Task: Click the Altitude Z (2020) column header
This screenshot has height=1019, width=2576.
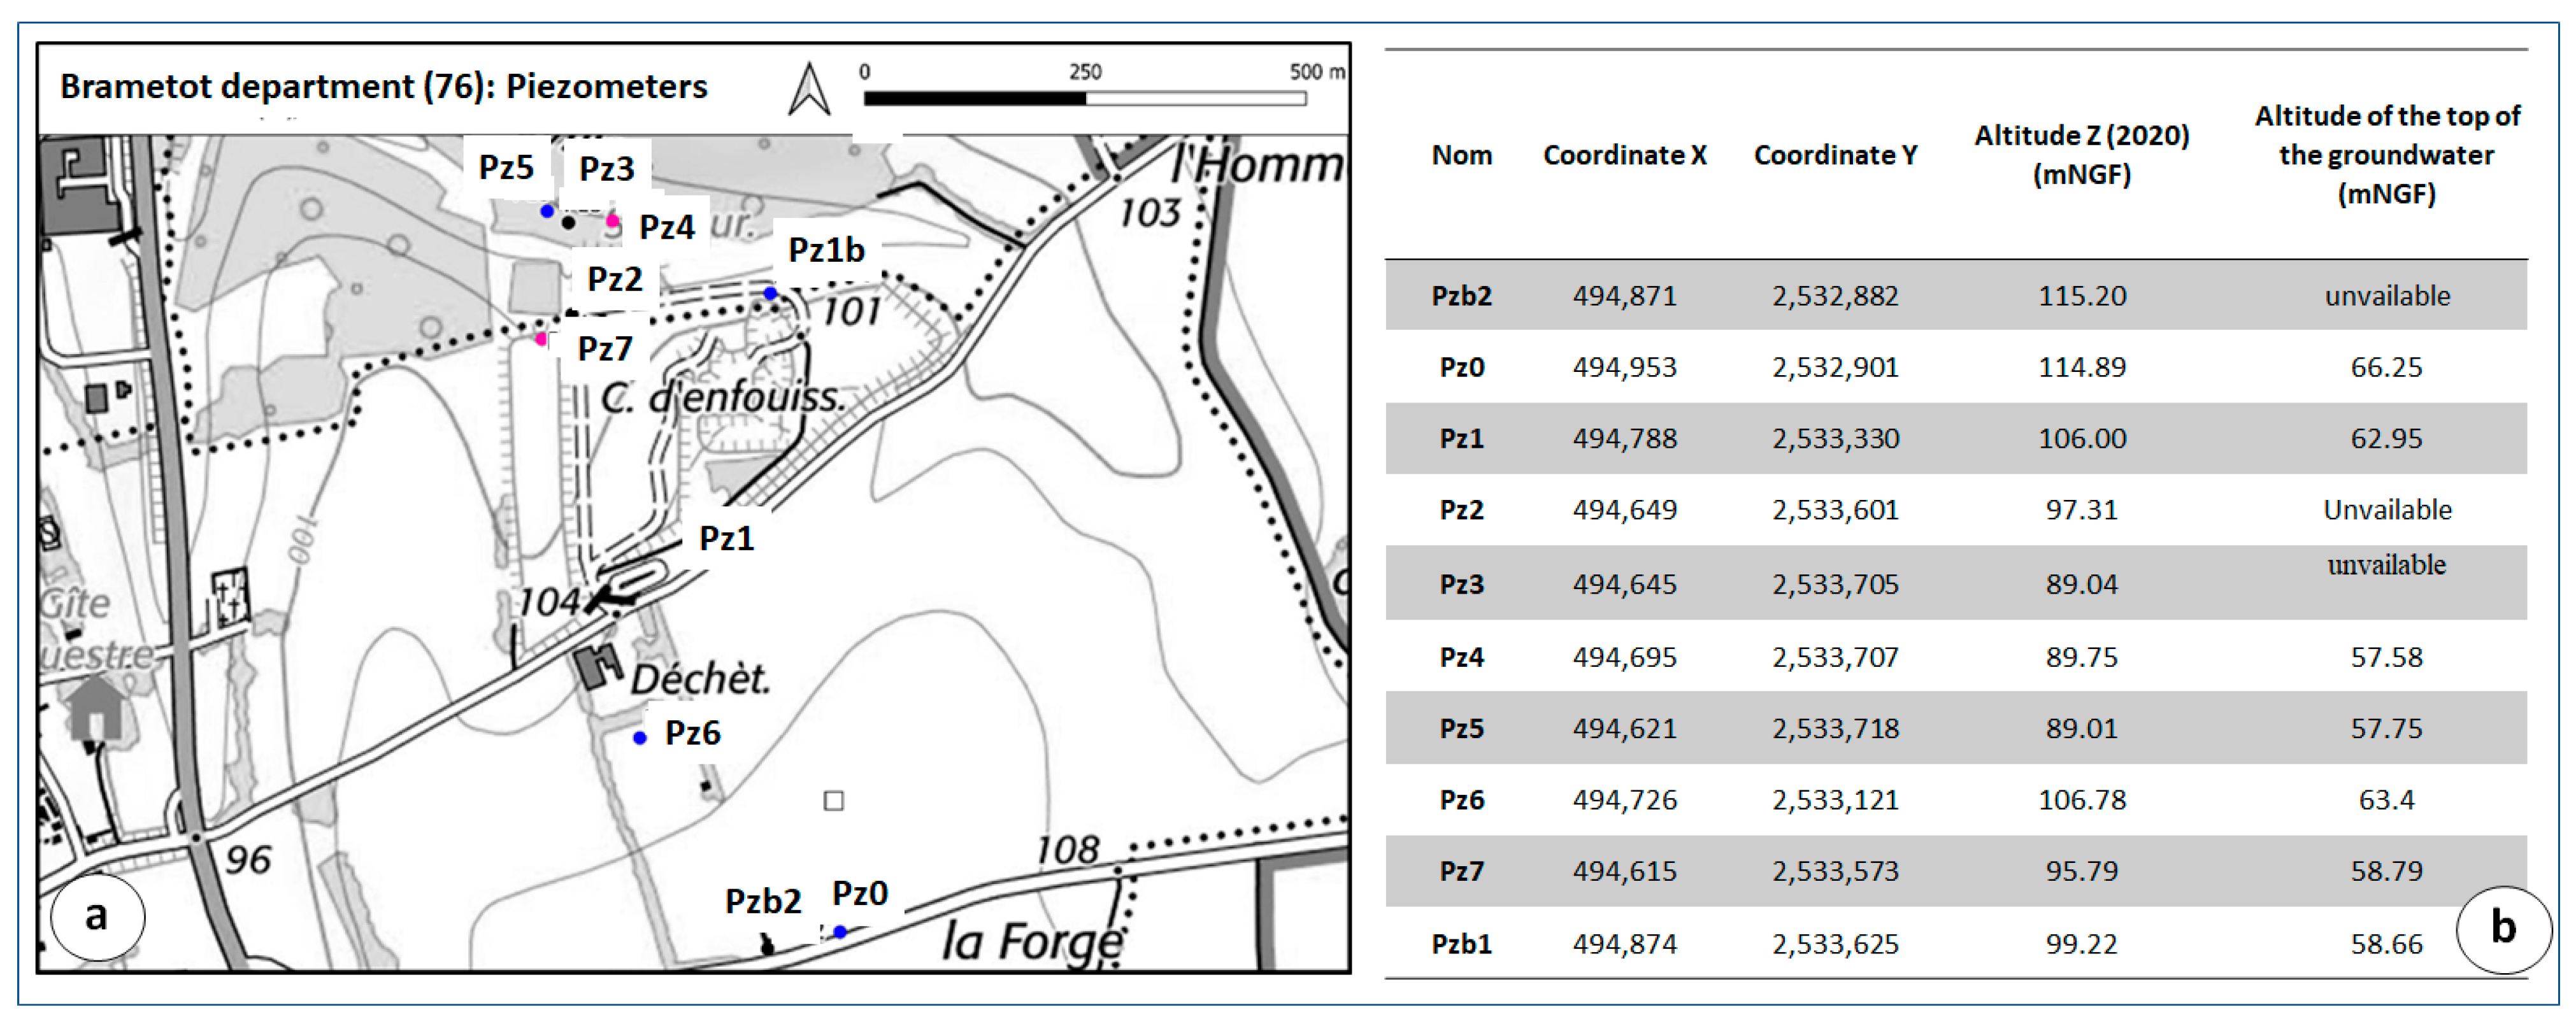Action: pos(2081,154)
